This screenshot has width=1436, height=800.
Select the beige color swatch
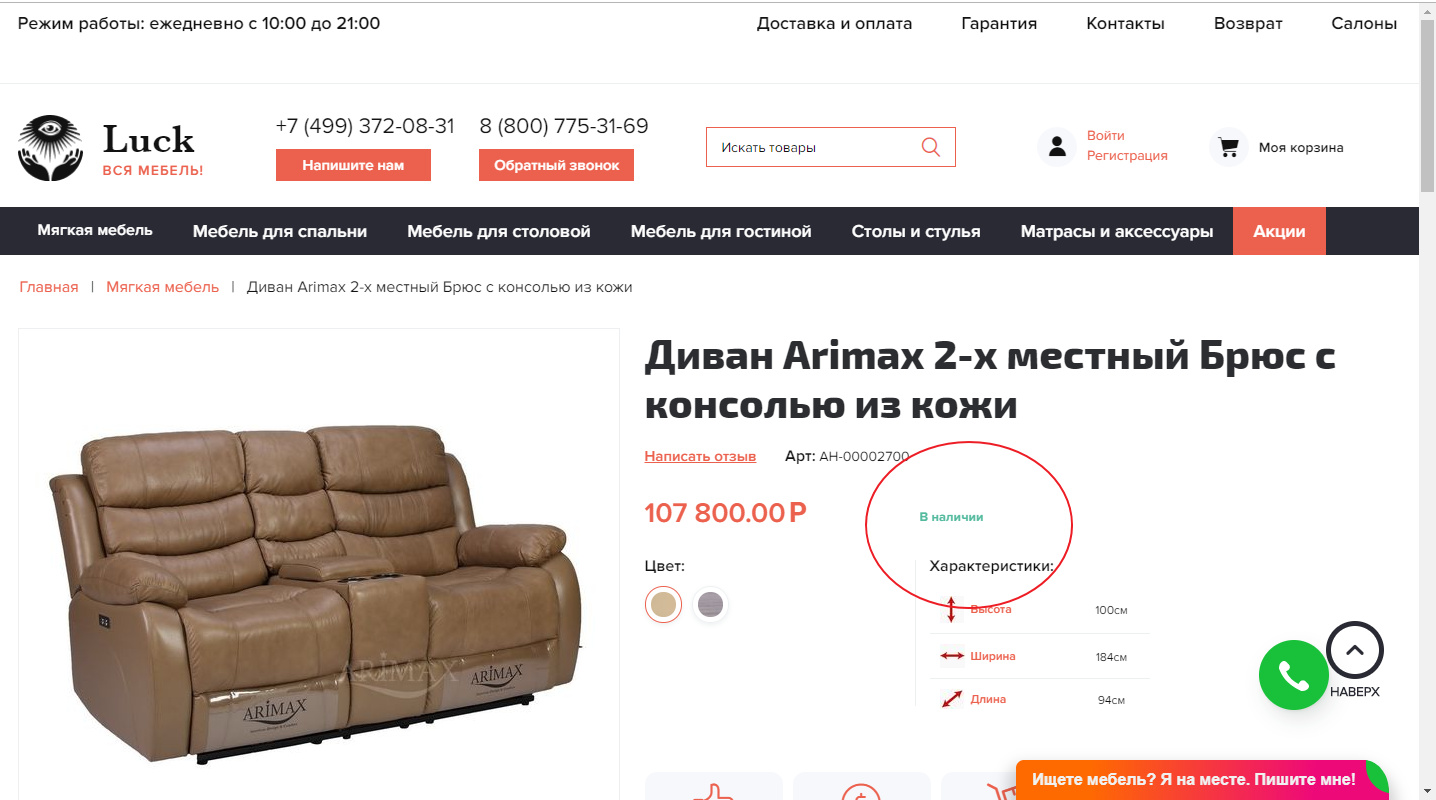[x=663, y=604]
